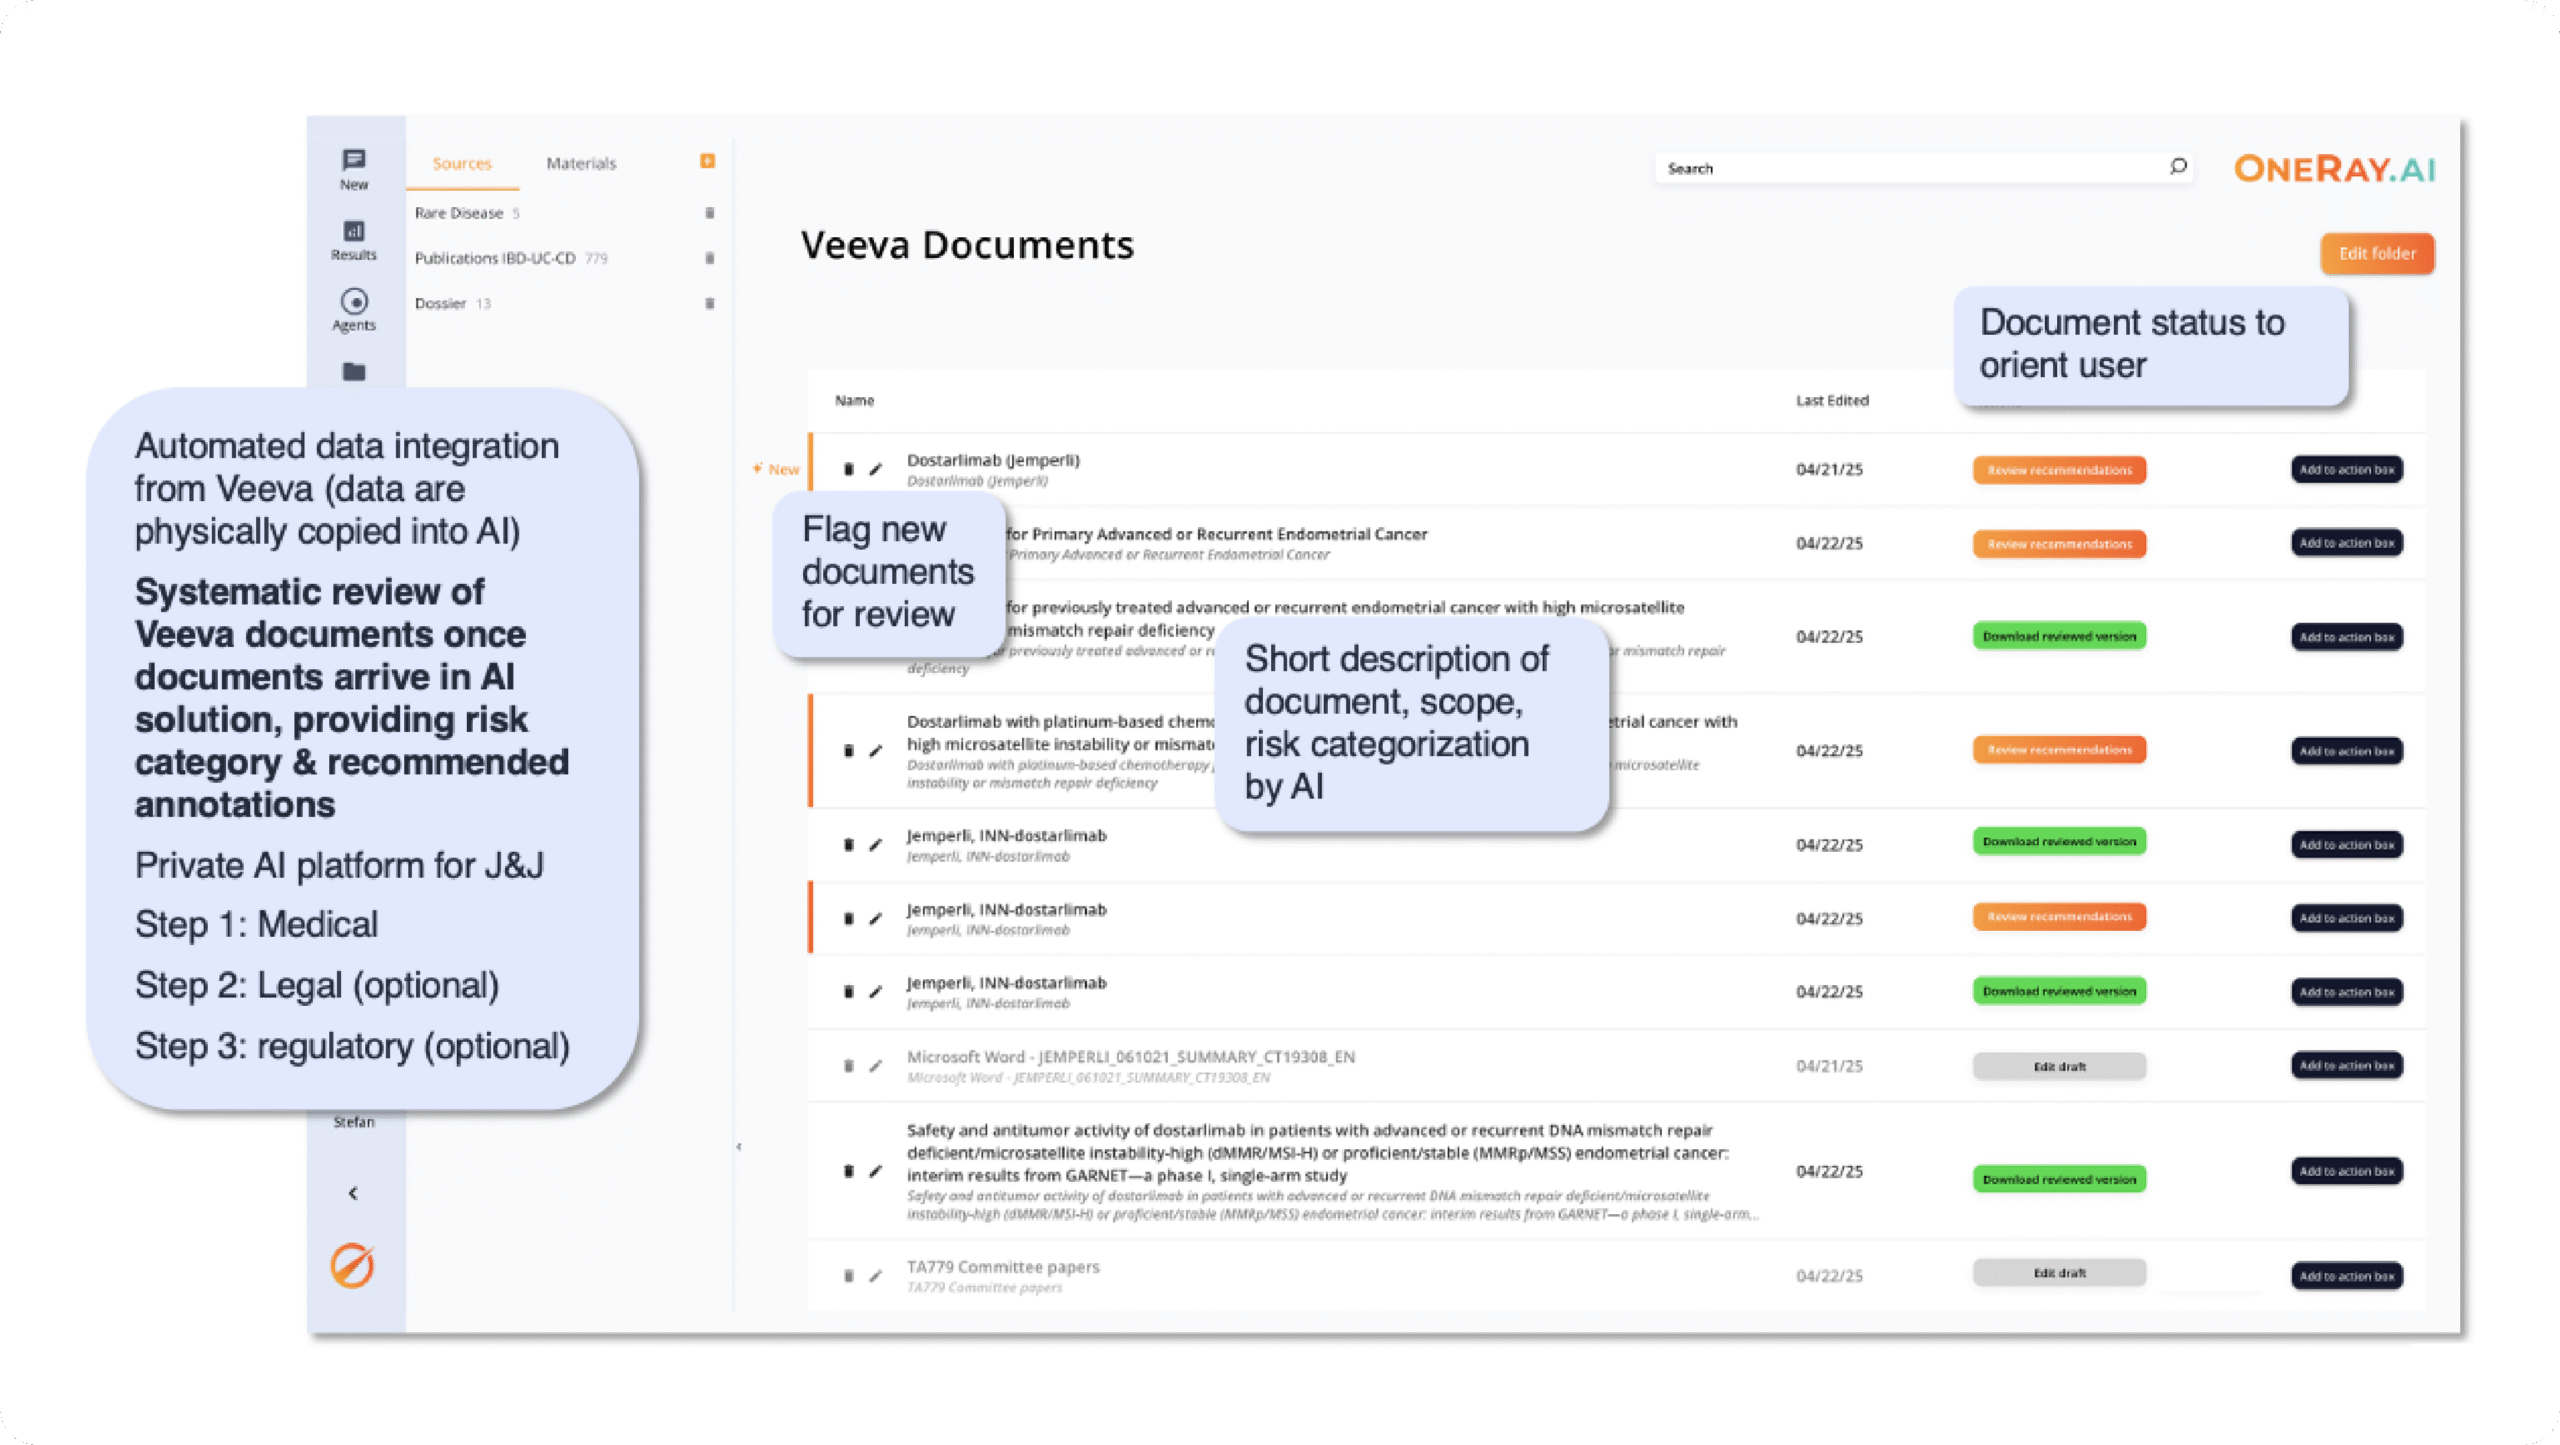Select the Sources tab
This screenshot has width=2560, height=1445.
461,163
